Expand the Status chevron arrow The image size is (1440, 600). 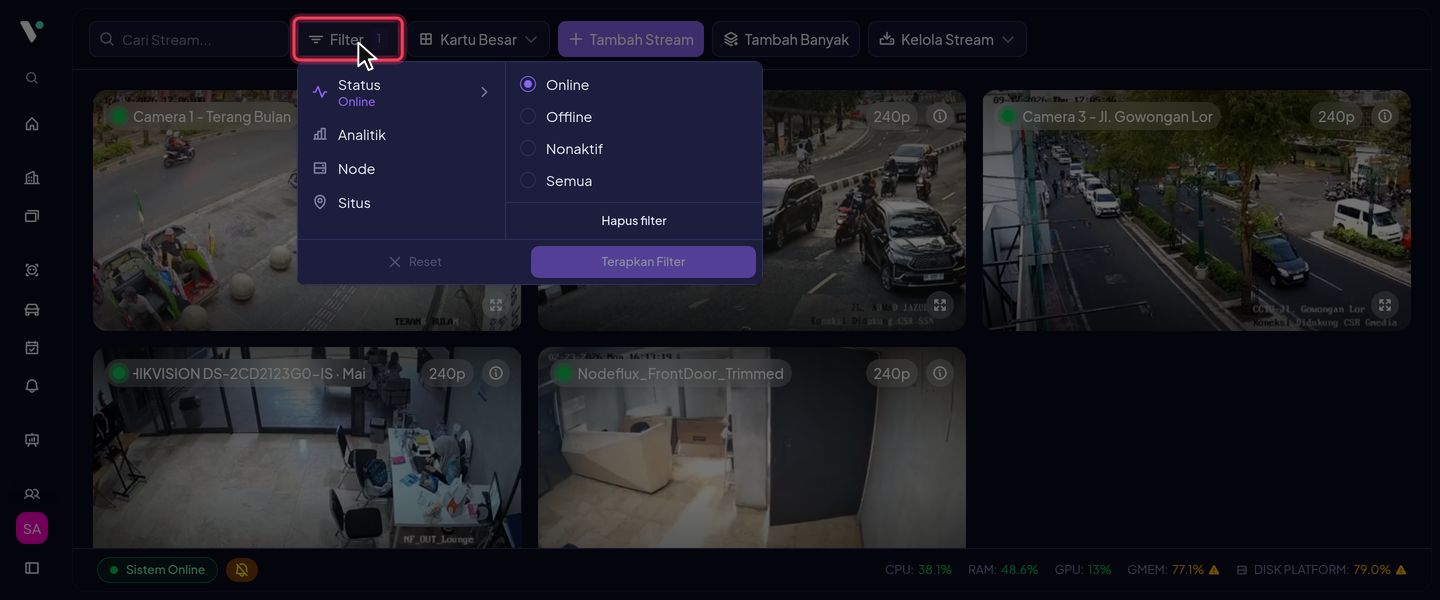click(x=484, y=92)
